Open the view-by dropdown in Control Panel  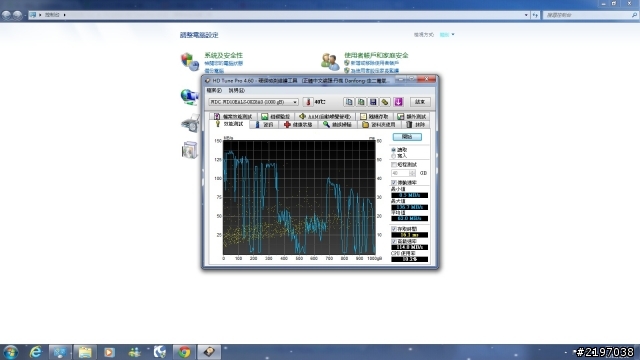coord(447,35)
